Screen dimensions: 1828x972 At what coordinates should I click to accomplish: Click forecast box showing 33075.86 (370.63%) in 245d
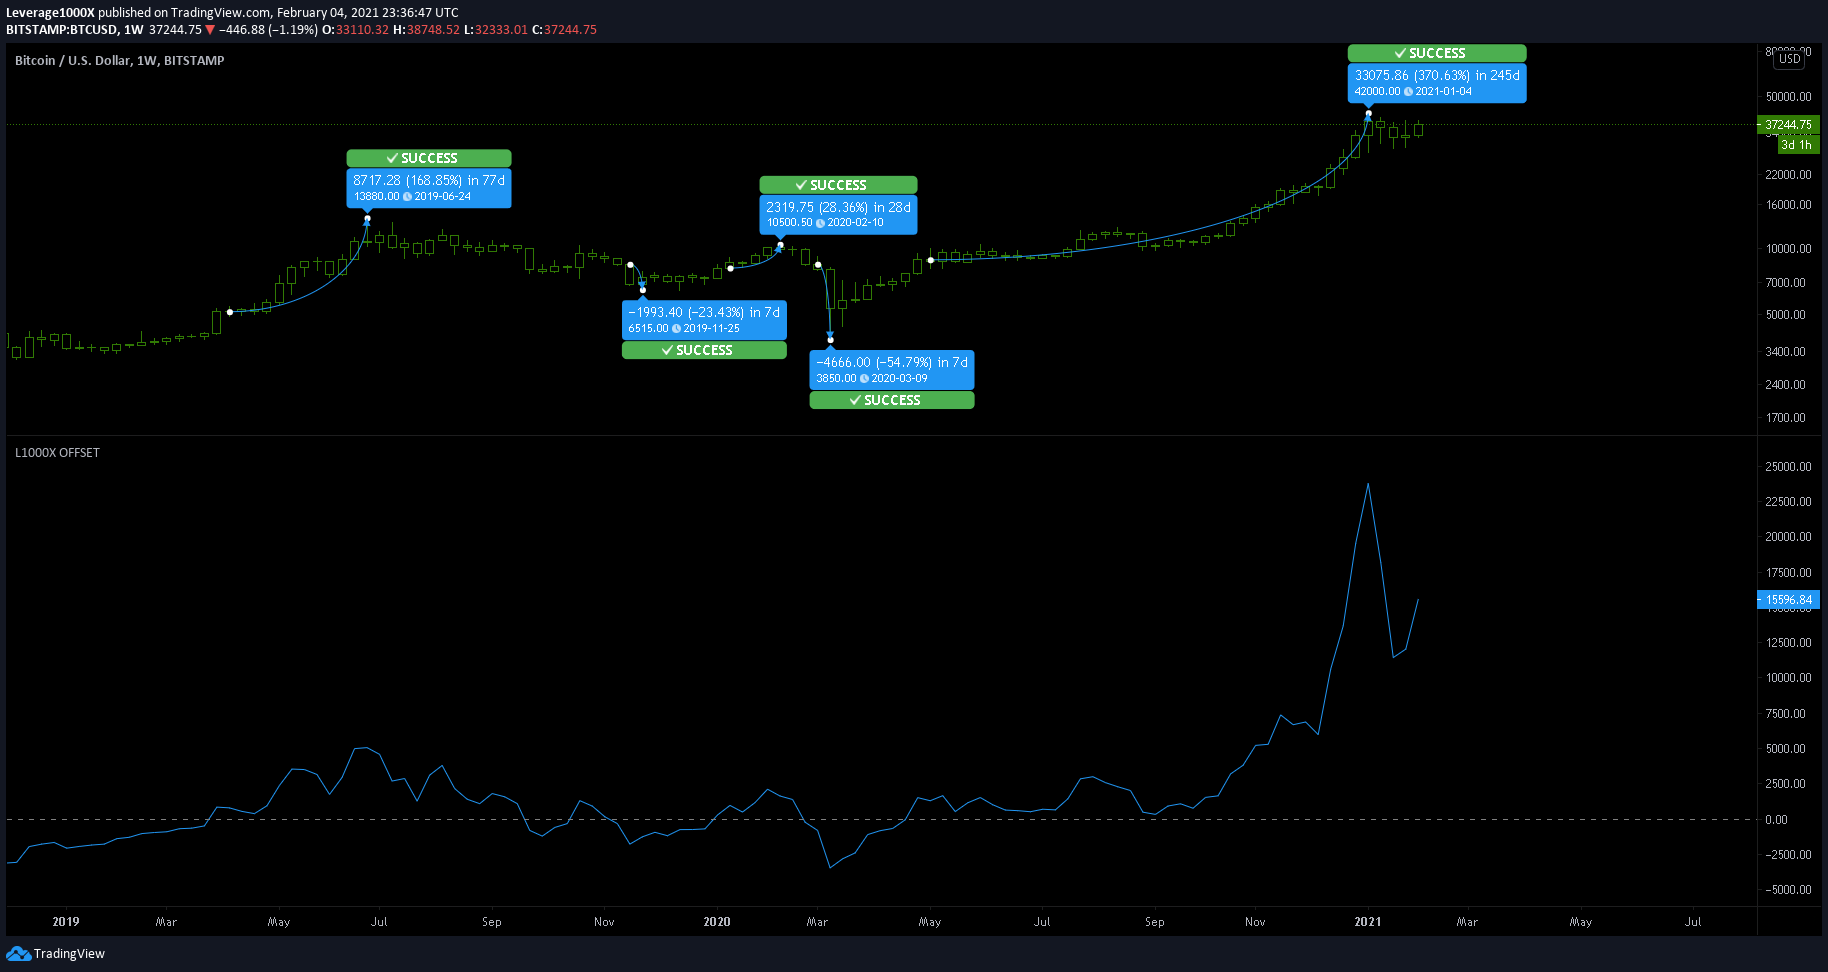tap(1437, 83)
